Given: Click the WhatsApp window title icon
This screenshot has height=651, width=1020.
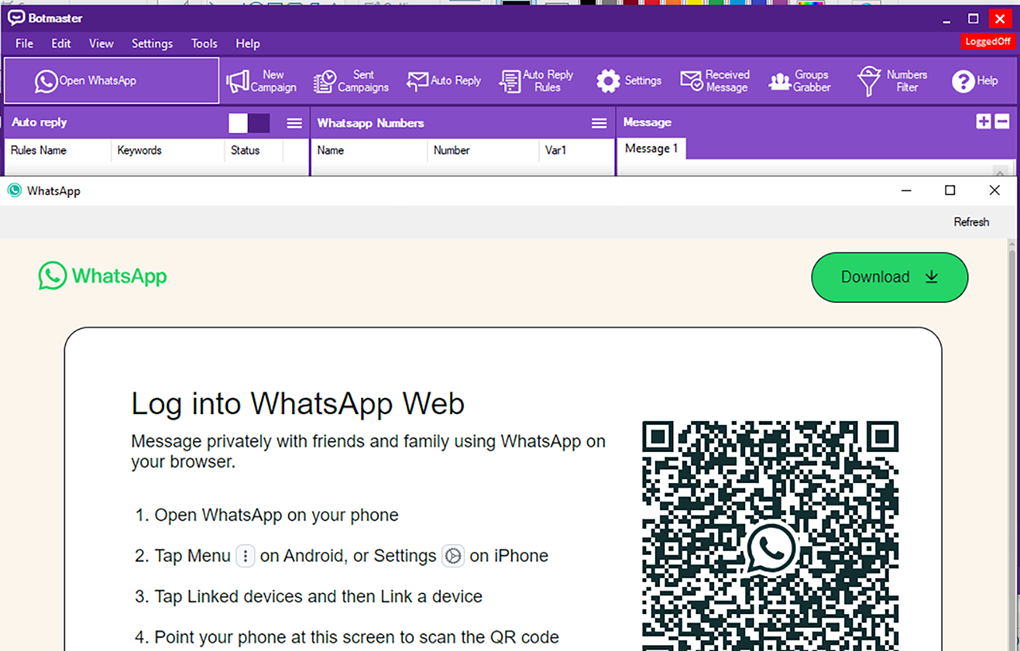Looking at the screenshot, I should (x=14, y=191).
